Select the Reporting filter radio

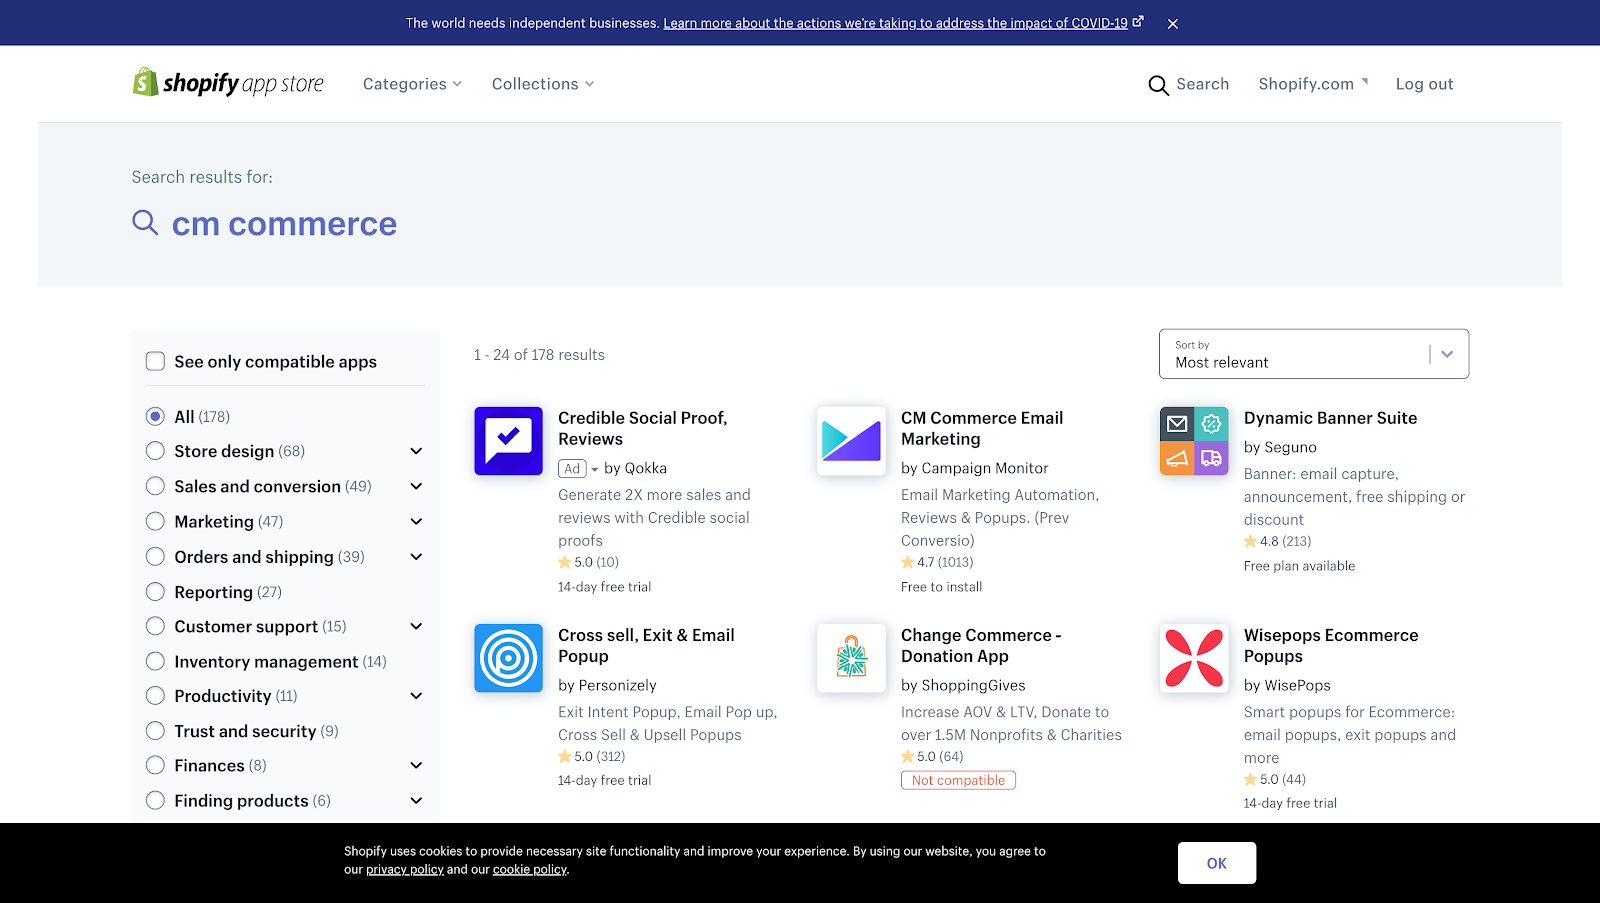(155, 592)
